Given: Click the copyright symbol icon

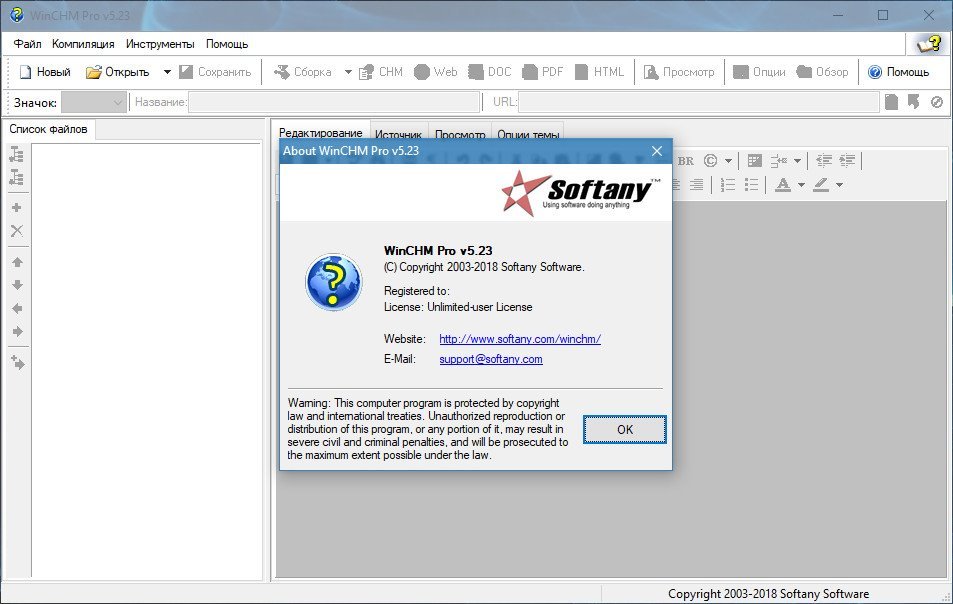Looking at the screenshot, I should tap(710, 161).
